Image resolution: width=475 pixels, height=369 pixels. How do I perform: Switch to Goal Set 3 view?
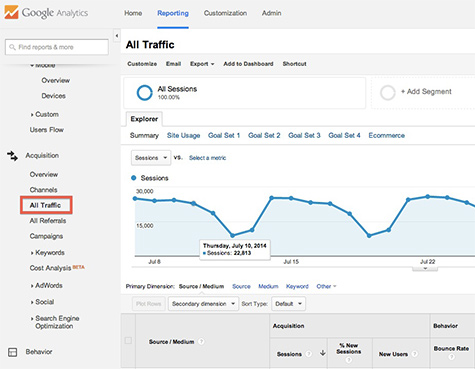tap(304, 135)
